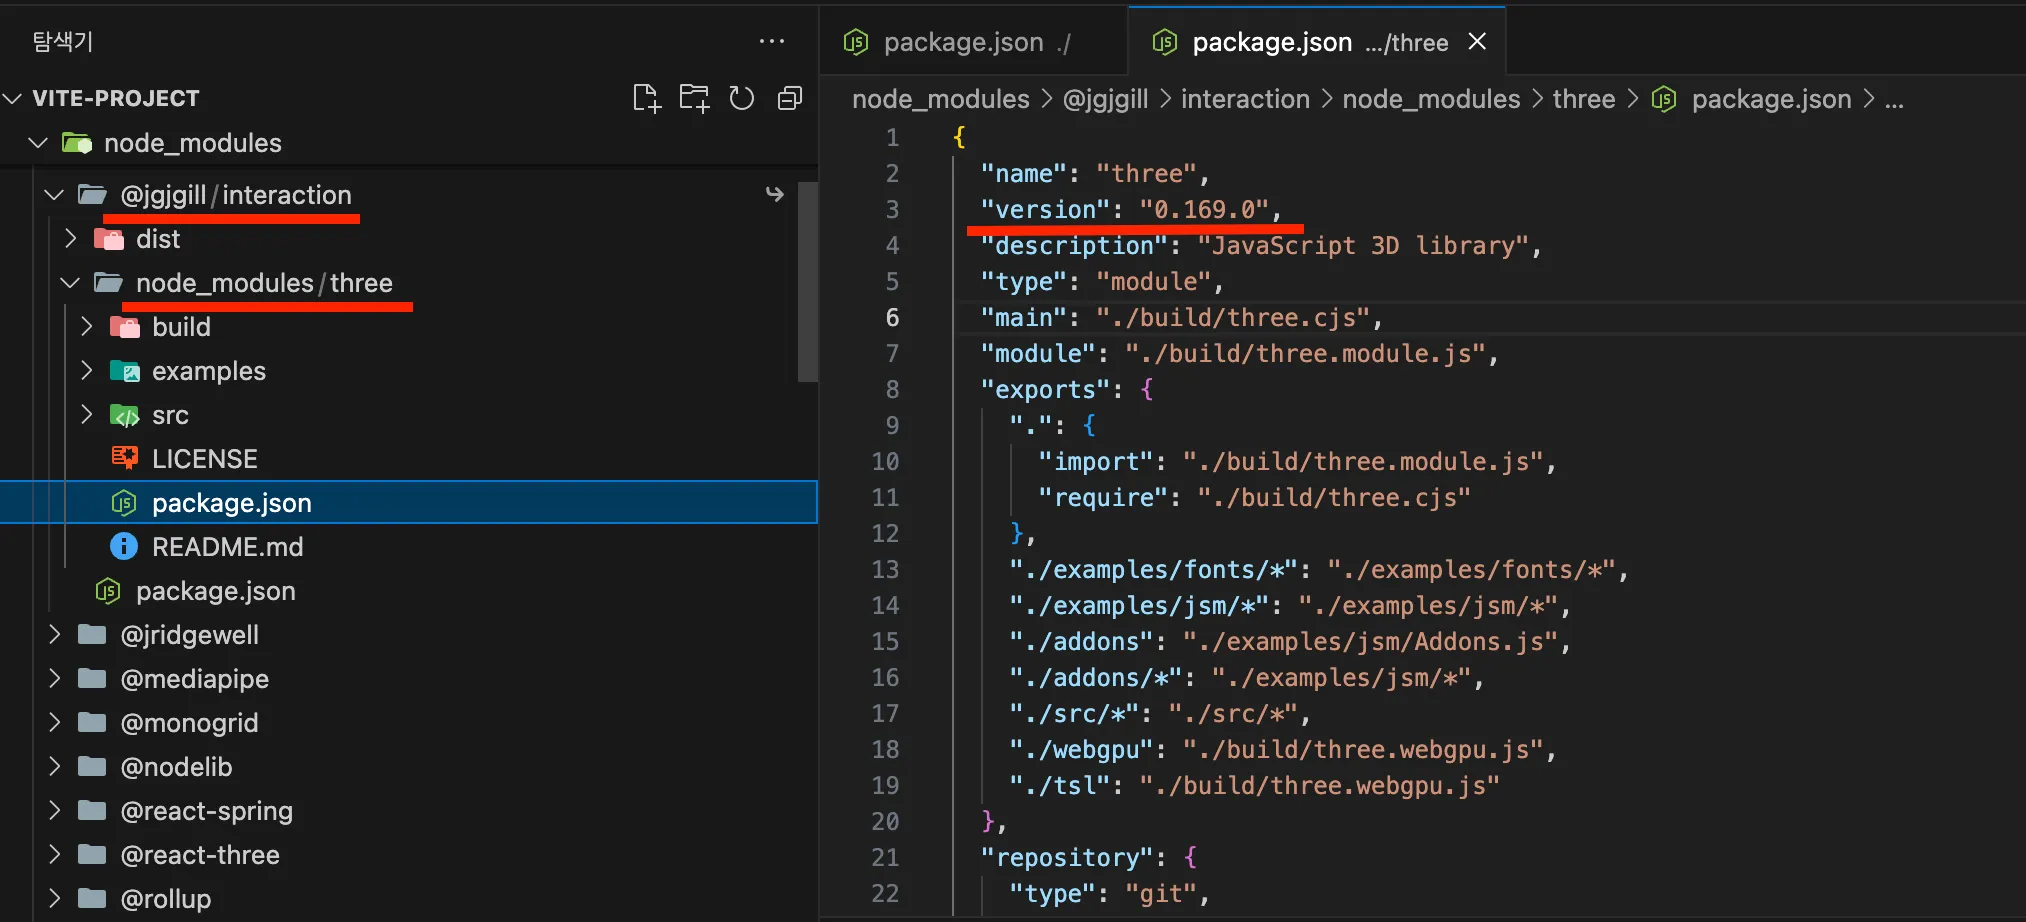This screenshot has width=2026, height=922.
Task: Open the Views and More Actions menu
Action: pos(772,41)
